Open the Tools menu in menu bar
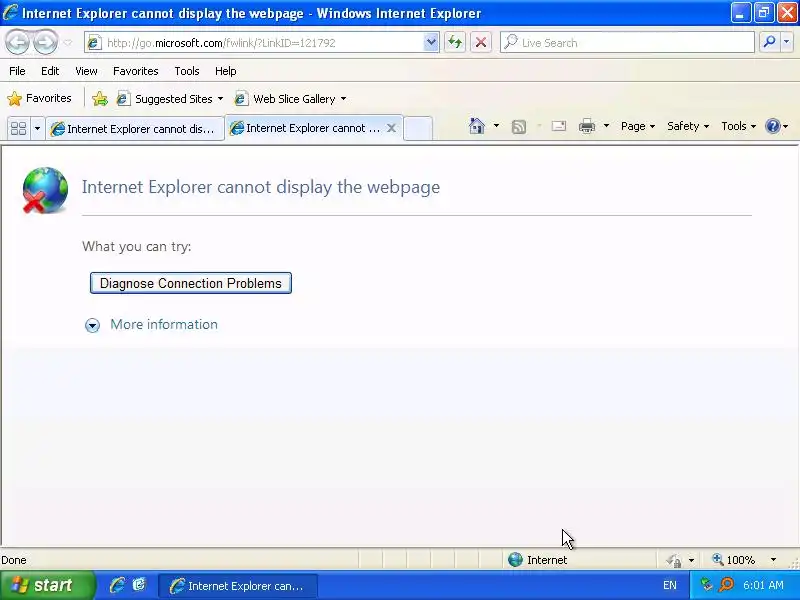The image size is (800, 600). pos(187,71)
